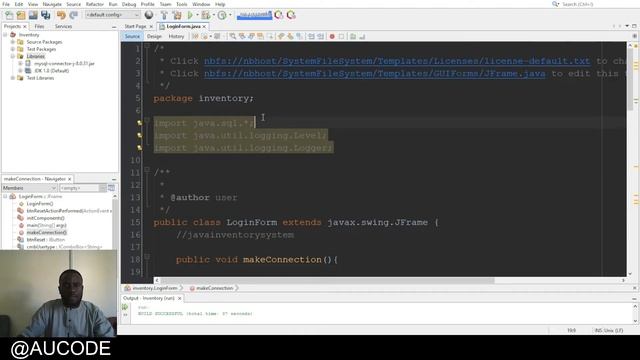Close the LoginForm.java tab

(204, 27)
